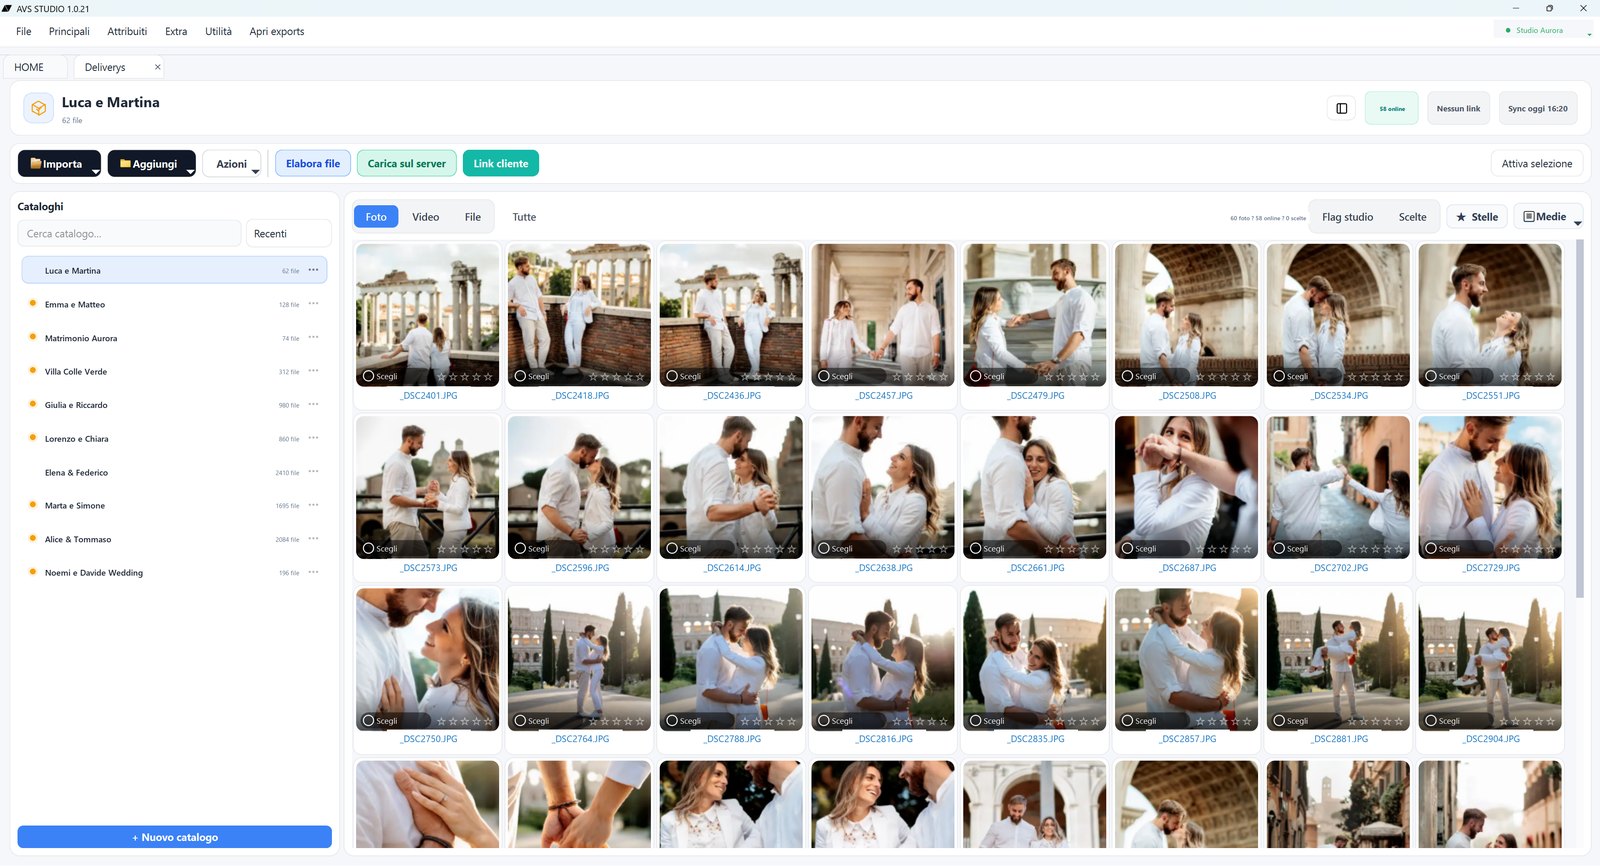Click Carica sul server button
Viewport: 1600px width, 866px height.
coord(407,163)
